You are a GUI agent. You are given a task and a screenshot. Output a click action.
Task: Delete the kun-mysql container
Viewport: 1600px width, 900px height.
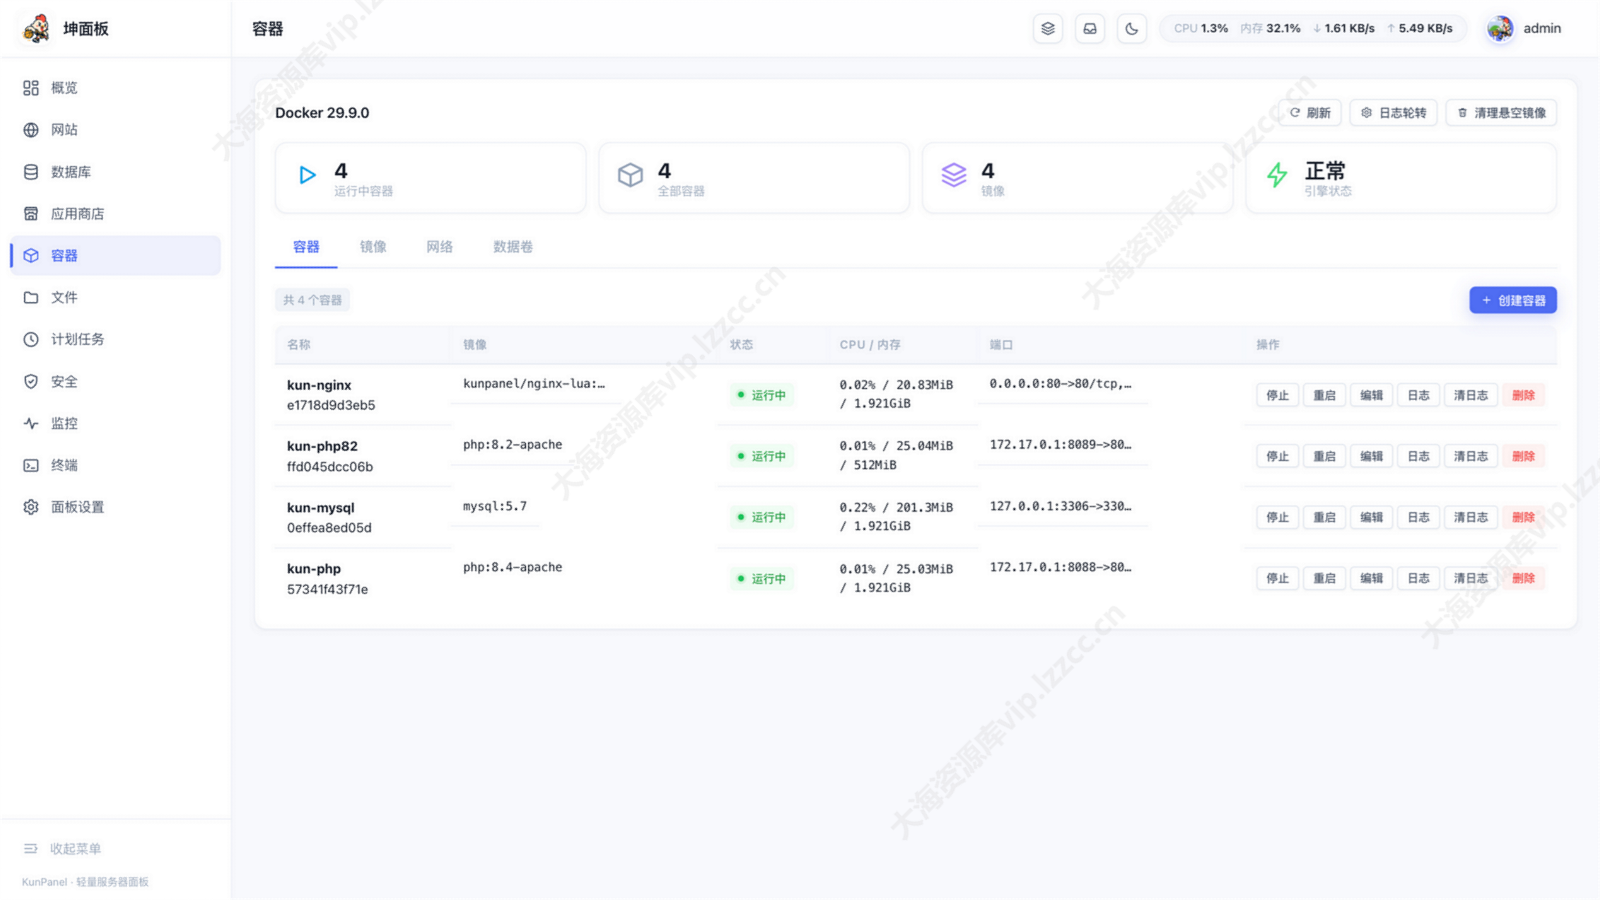click(1523, 517)
